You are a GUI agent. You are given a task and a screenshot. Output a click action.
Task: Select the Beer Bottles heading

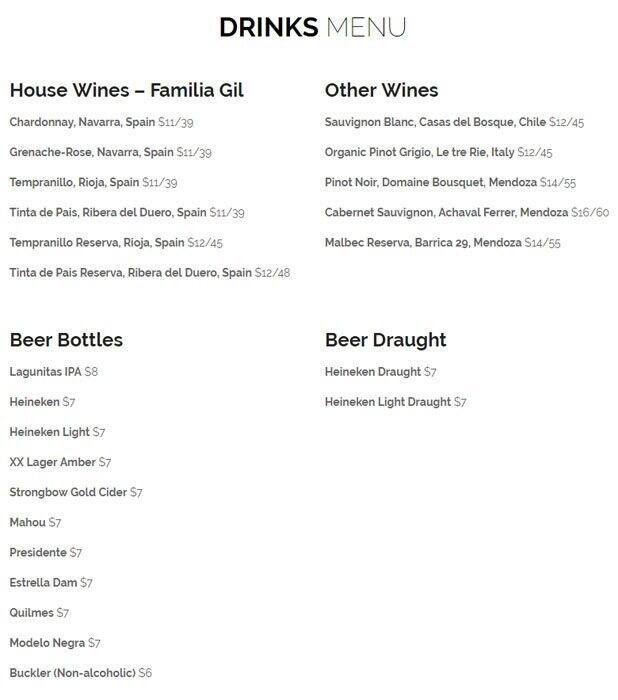pos(66,340)
